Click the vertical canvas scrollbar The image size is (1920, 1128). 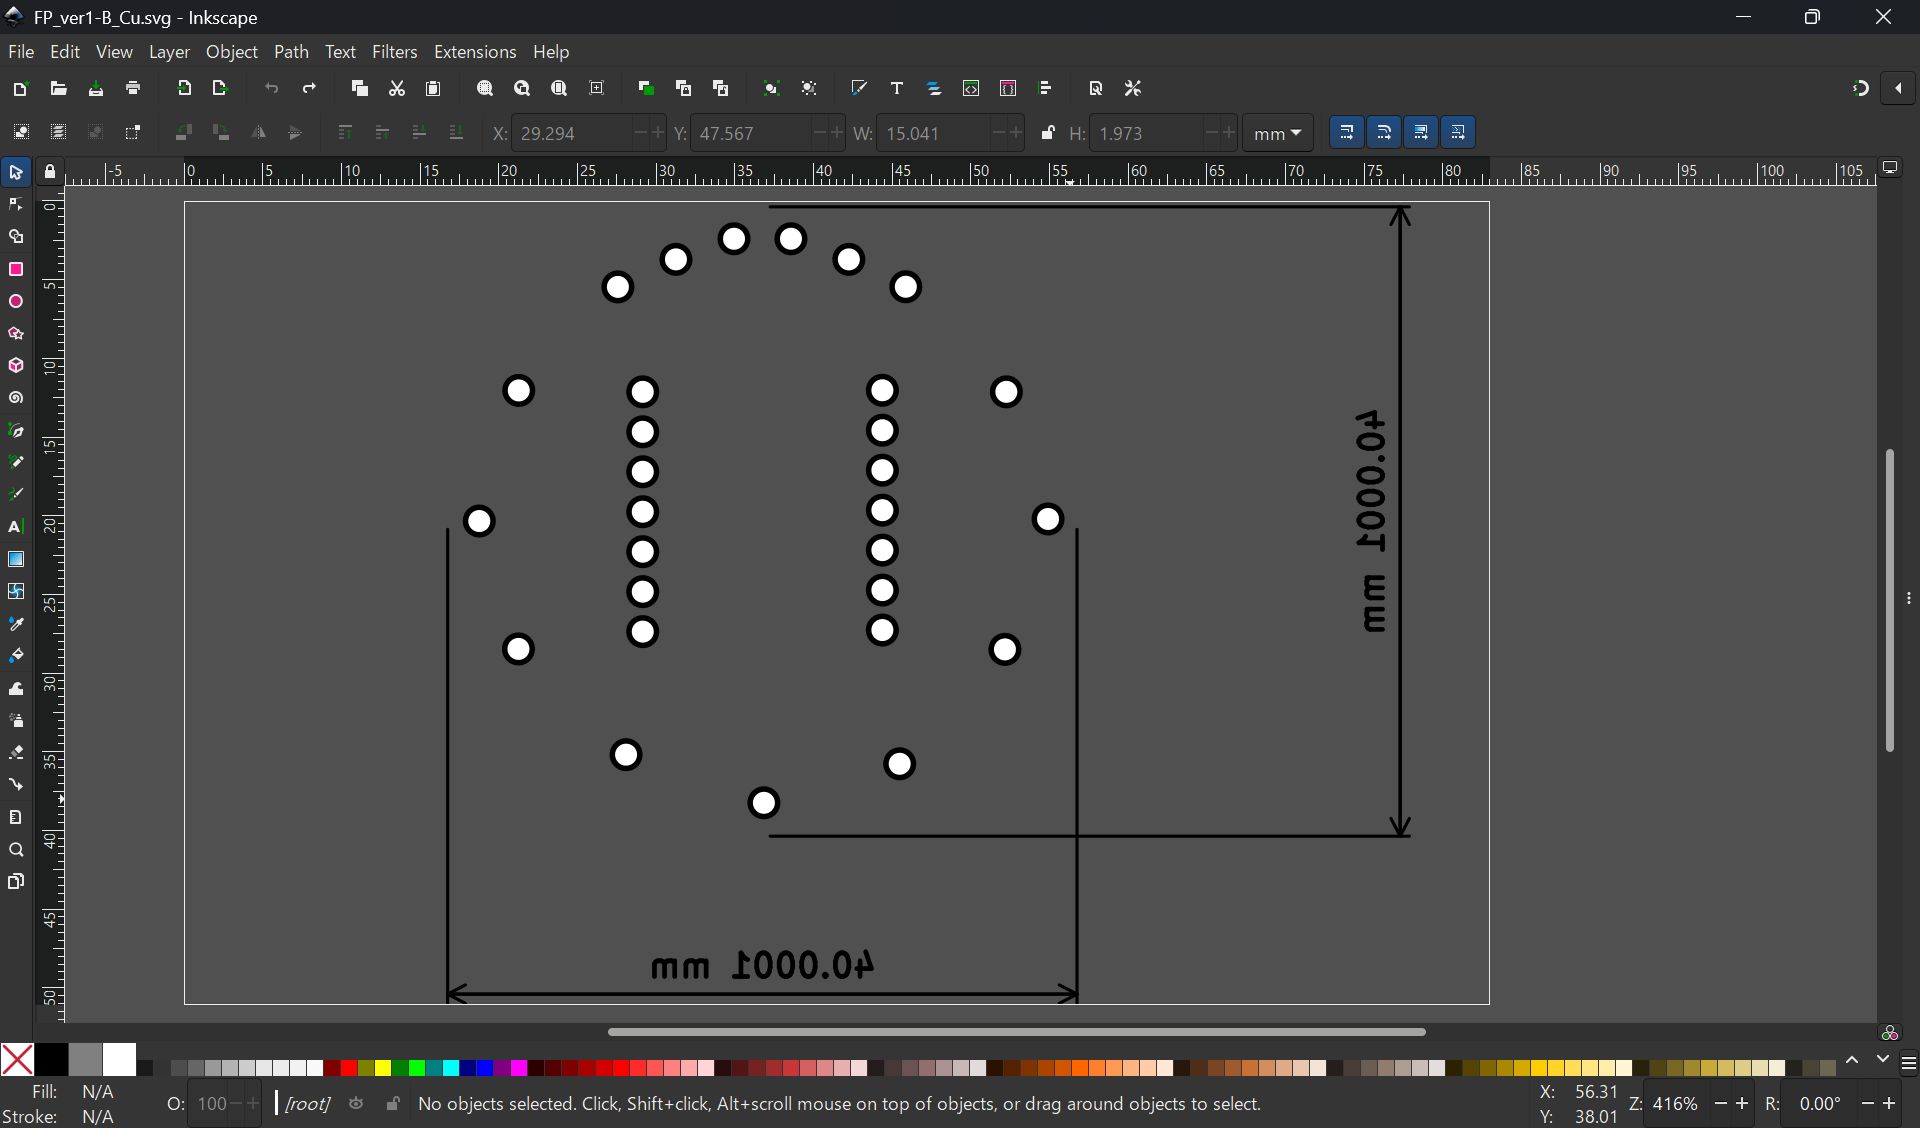[1889, 600]
